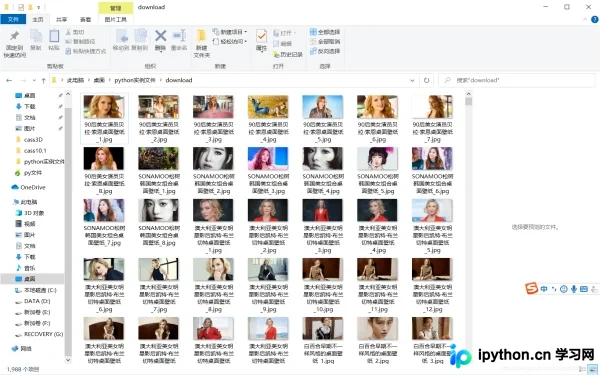Click the 管理 (Manage) contextual tab

pos(116,8)
